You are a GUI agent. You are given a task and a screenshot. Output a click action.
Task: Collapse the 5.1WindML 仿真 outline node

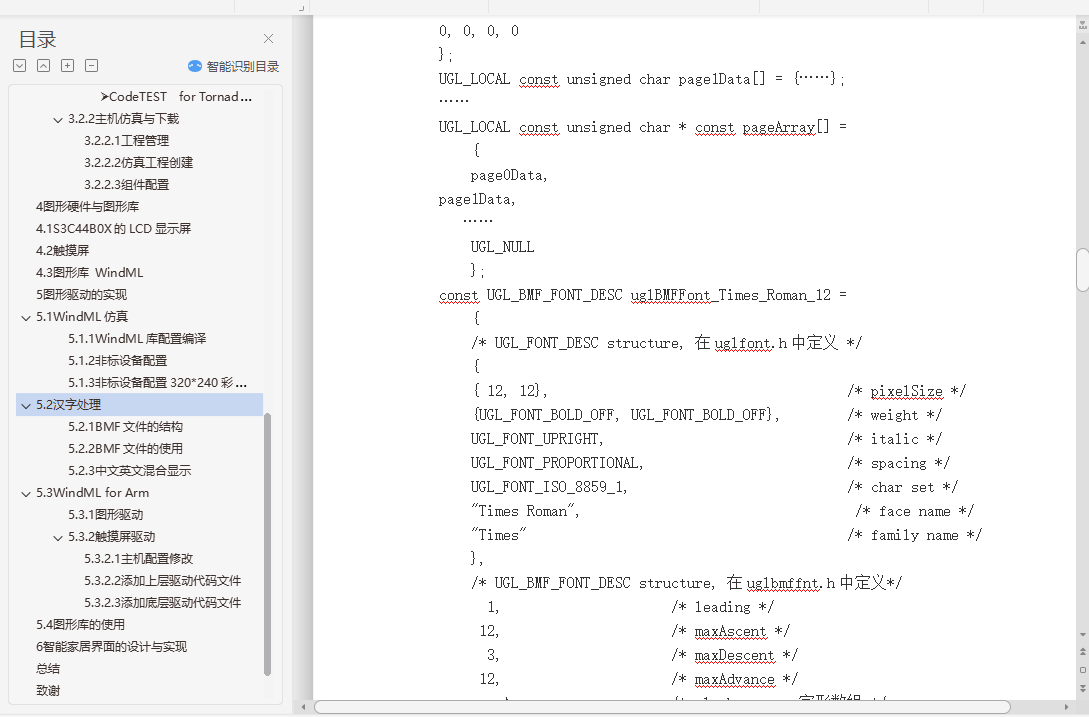click(26, 318)
